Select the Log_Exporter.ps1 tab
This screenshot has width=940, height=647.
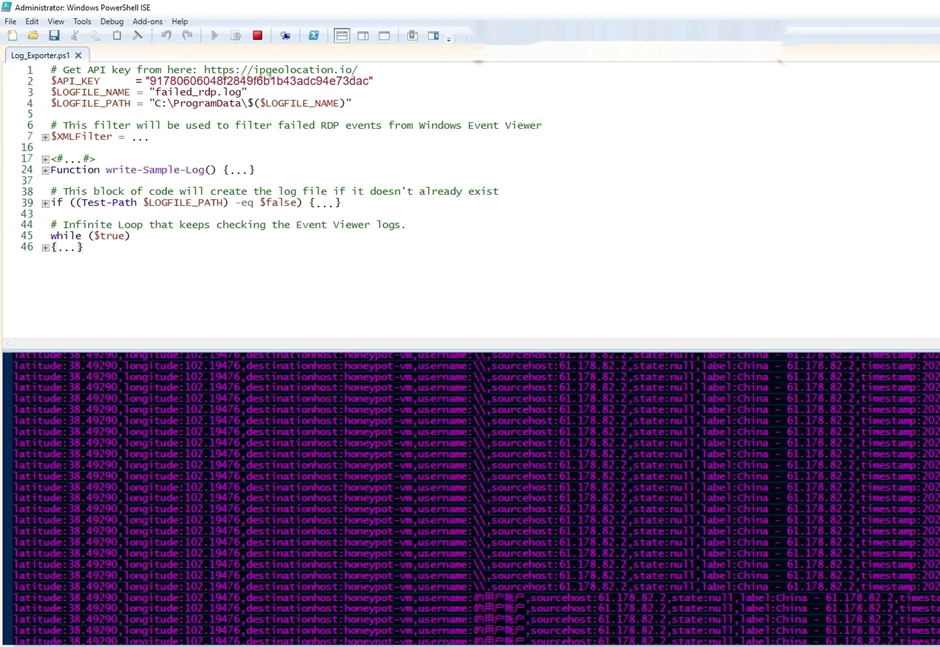(40, 55)
